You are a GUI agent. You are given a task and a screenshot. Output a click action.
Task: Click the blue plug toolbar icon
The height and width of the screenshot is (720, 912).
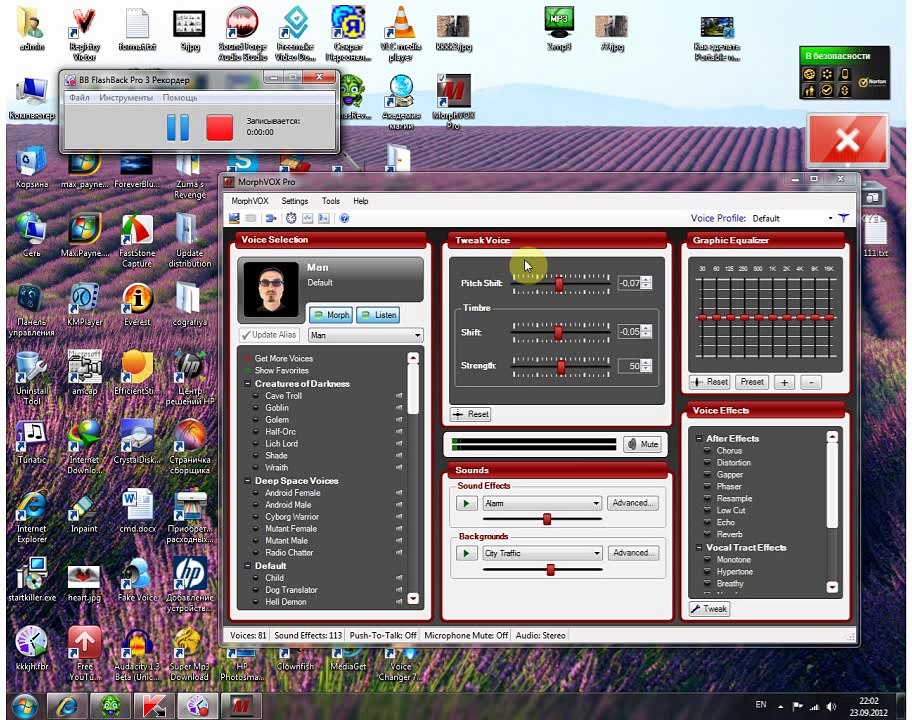coord(271,218)
